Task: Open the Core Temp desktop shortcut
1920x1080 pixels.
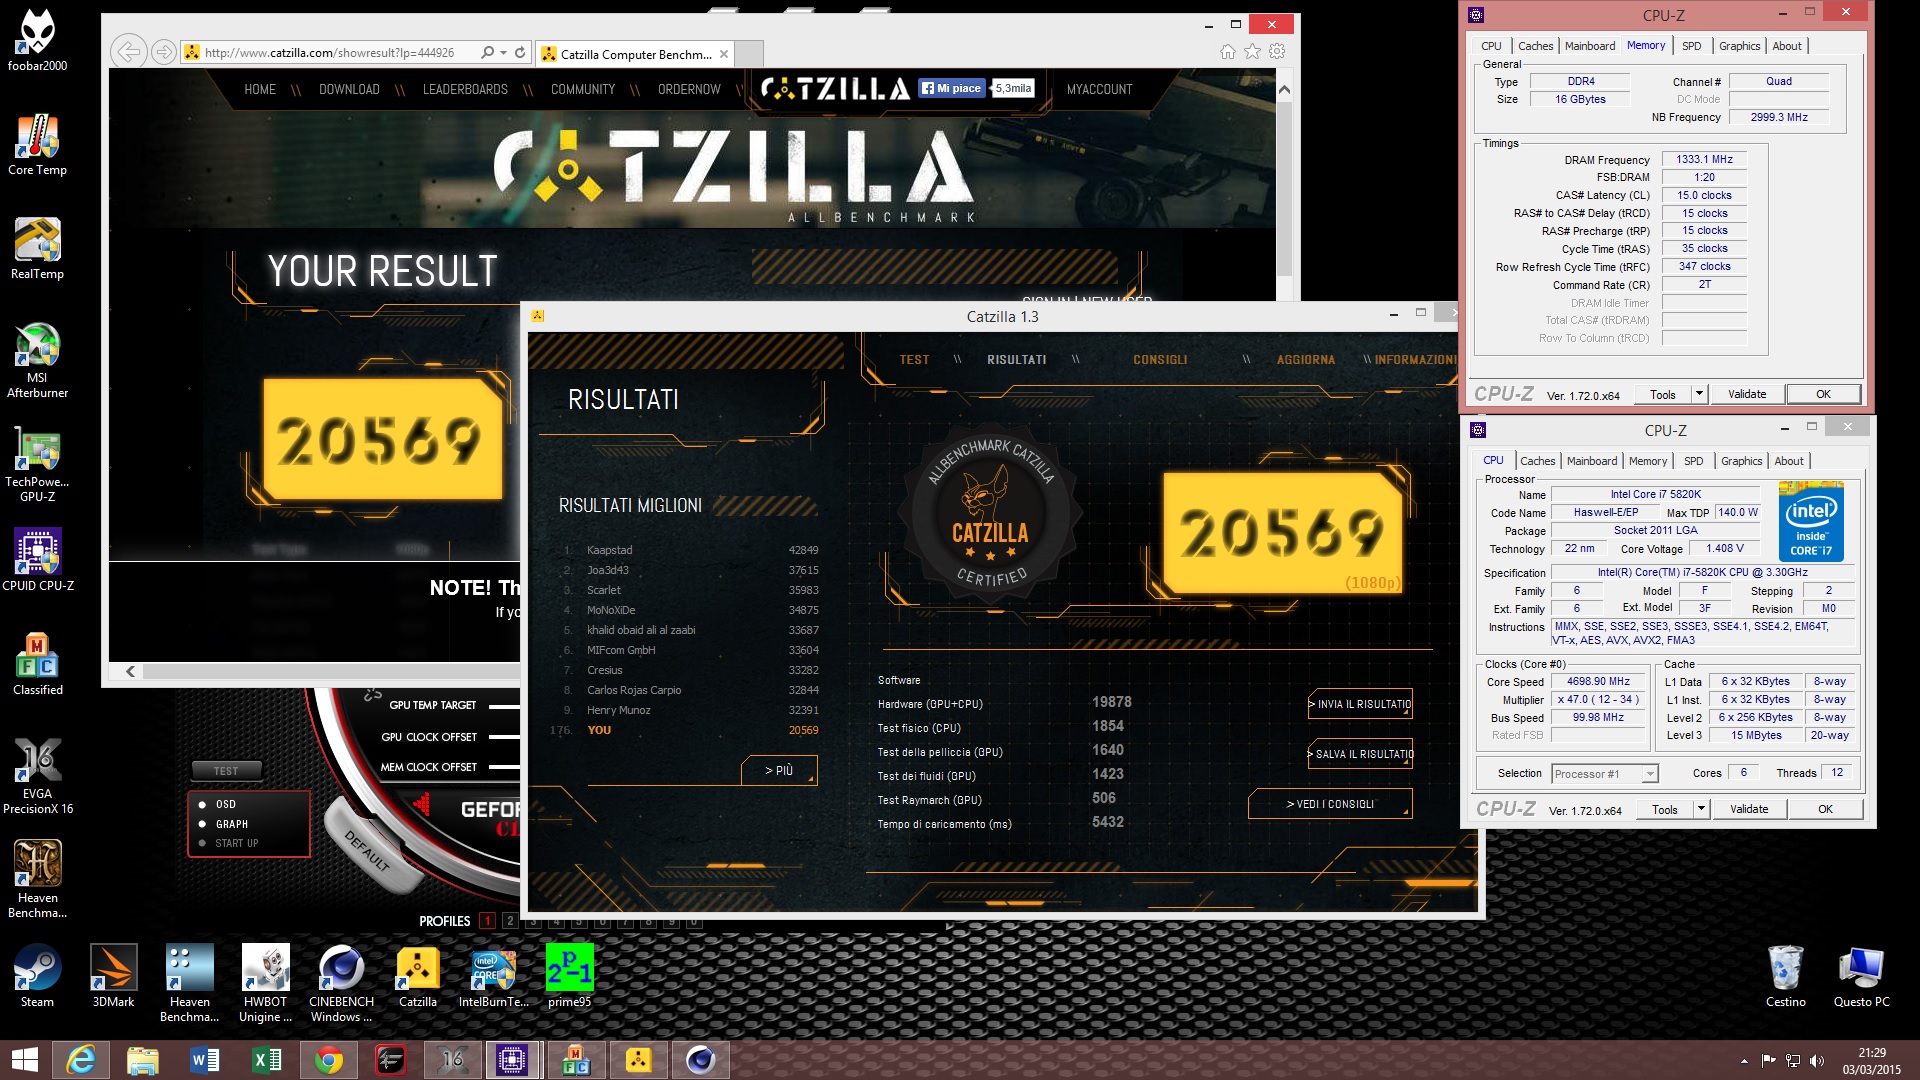Action: [38, 145]
